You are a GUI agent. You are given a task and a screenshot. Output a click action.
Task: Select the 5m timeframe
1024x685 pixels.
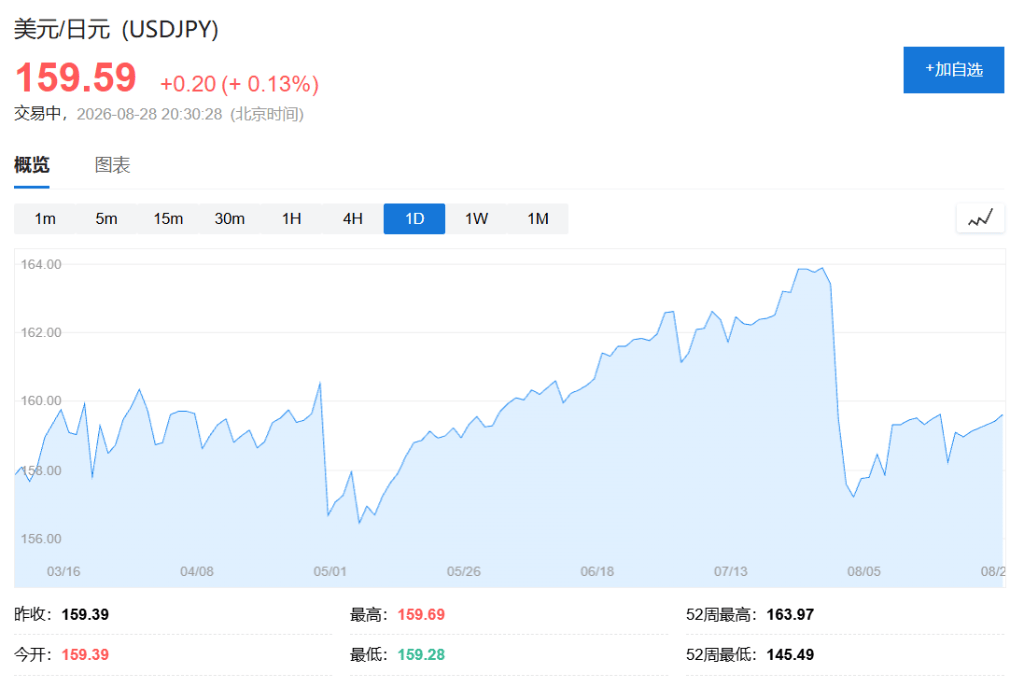(x=106, y=219)
